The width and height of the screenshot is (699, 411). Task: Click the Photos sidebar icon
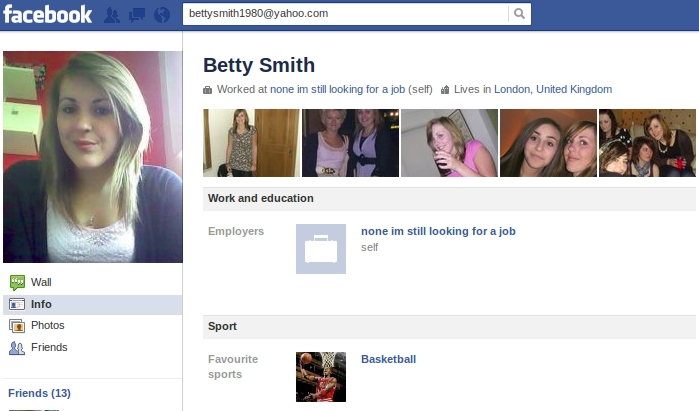click(17, 326)
